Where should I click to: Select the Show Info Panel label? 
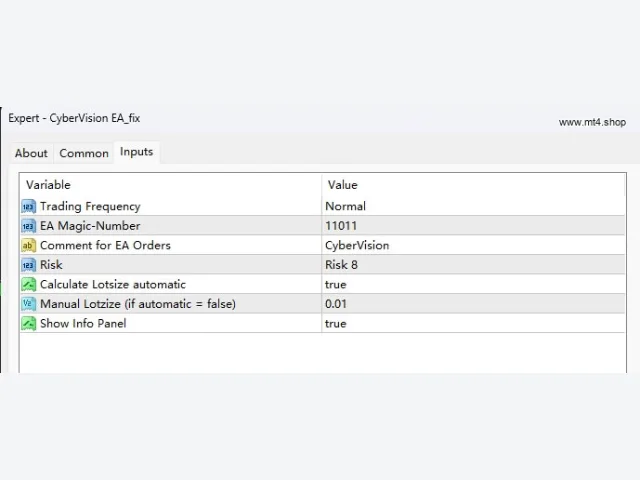click(x=83, y=323)
